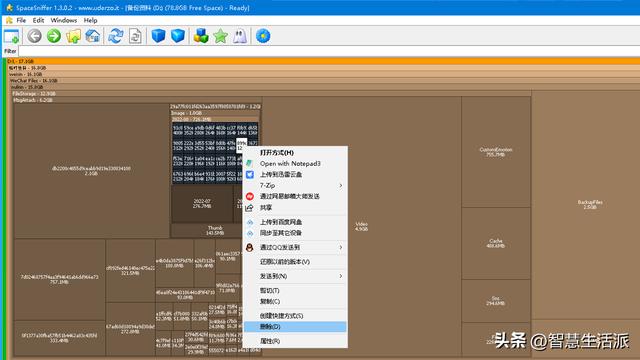Image resolution: width=640 pixels, height=360 pixels.
Task: Expand the 通过QQ发送到 submenu
Action: point(296,248)
